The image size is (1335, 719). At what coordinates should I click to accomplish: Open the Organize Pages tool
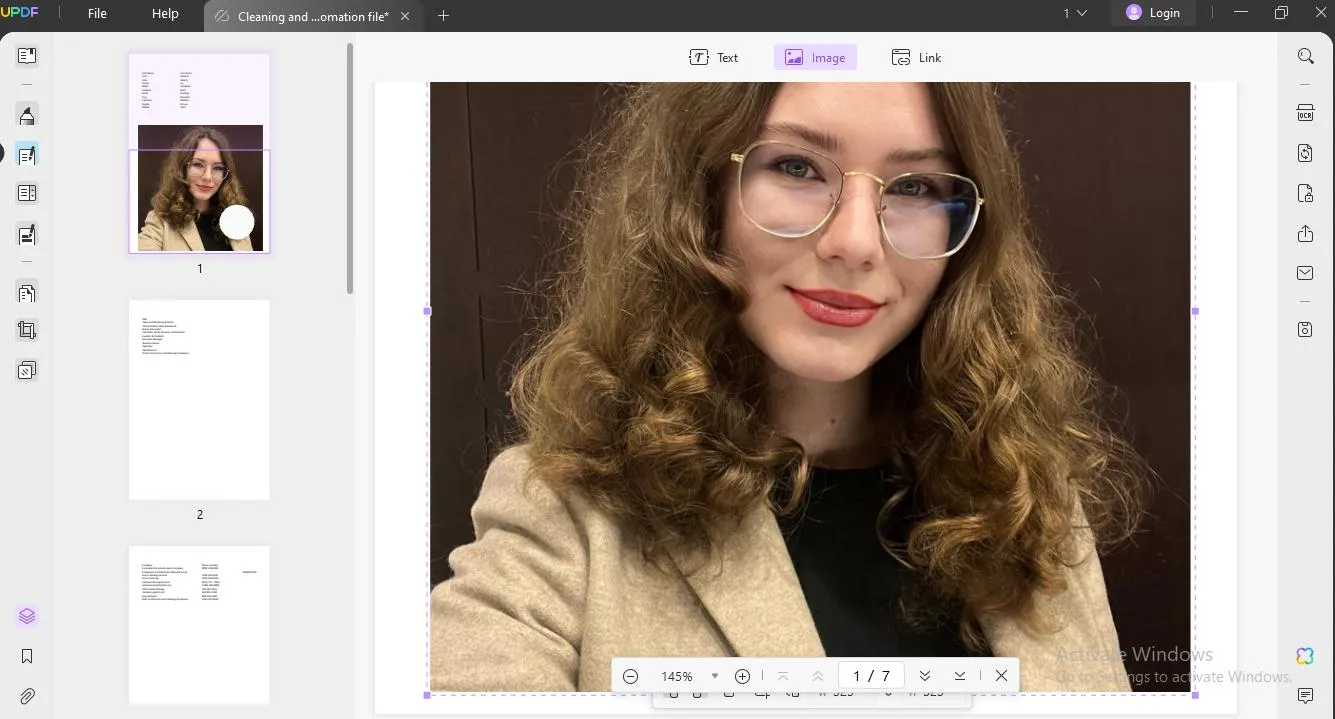27,293
